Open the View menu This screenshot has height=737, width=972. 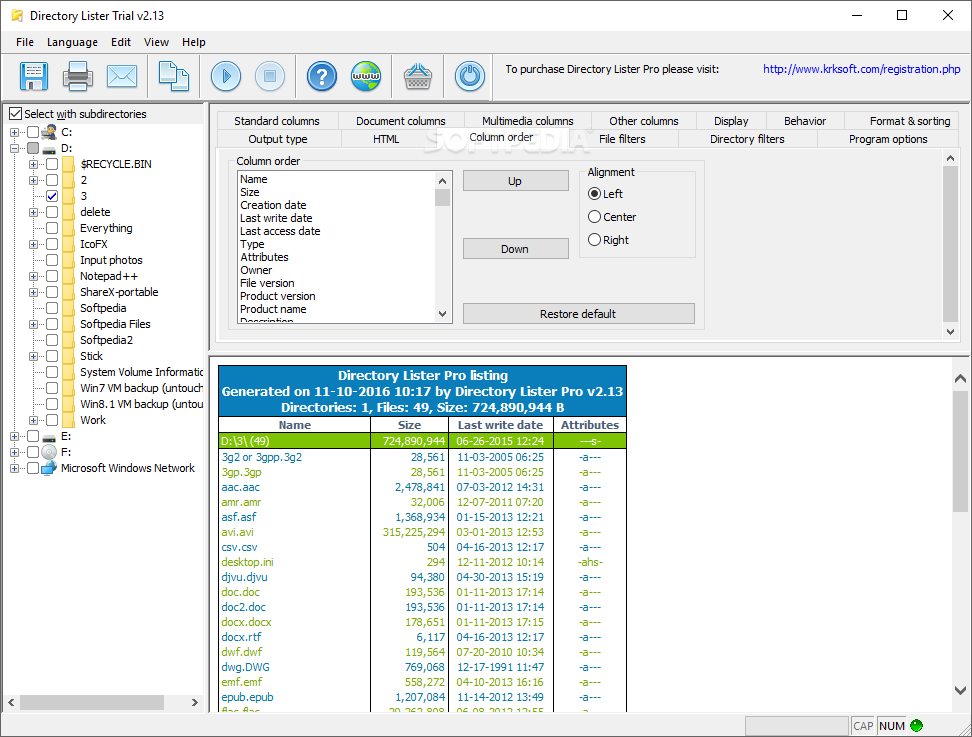(156, 42)
